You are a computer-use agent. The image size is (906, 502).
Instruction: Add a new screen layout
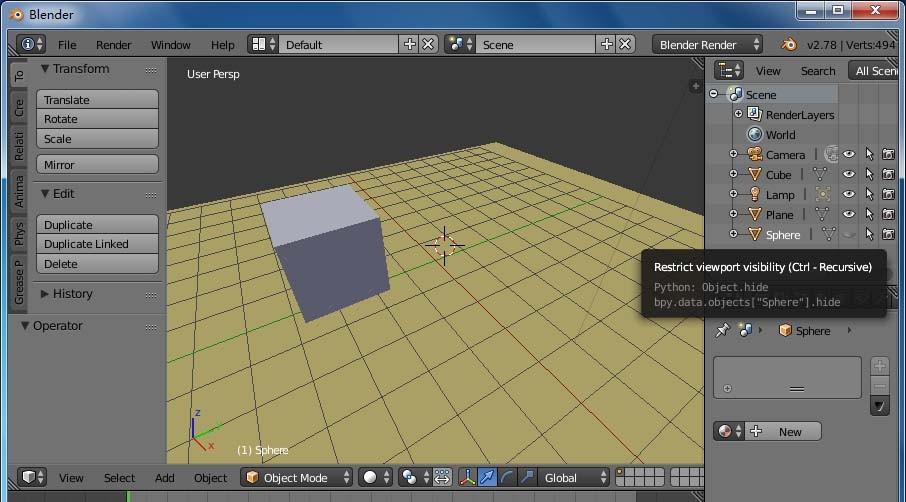(410, 44)
